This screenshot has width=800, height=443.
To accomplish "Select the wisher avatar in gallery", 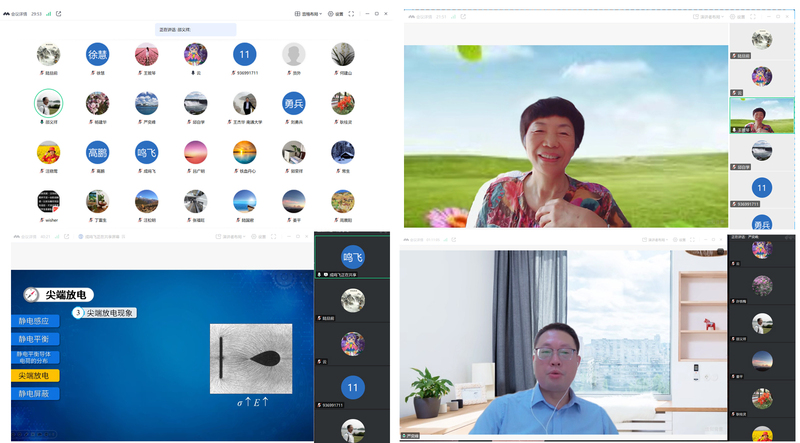I will pyautogui.click(x=48, y=202).
